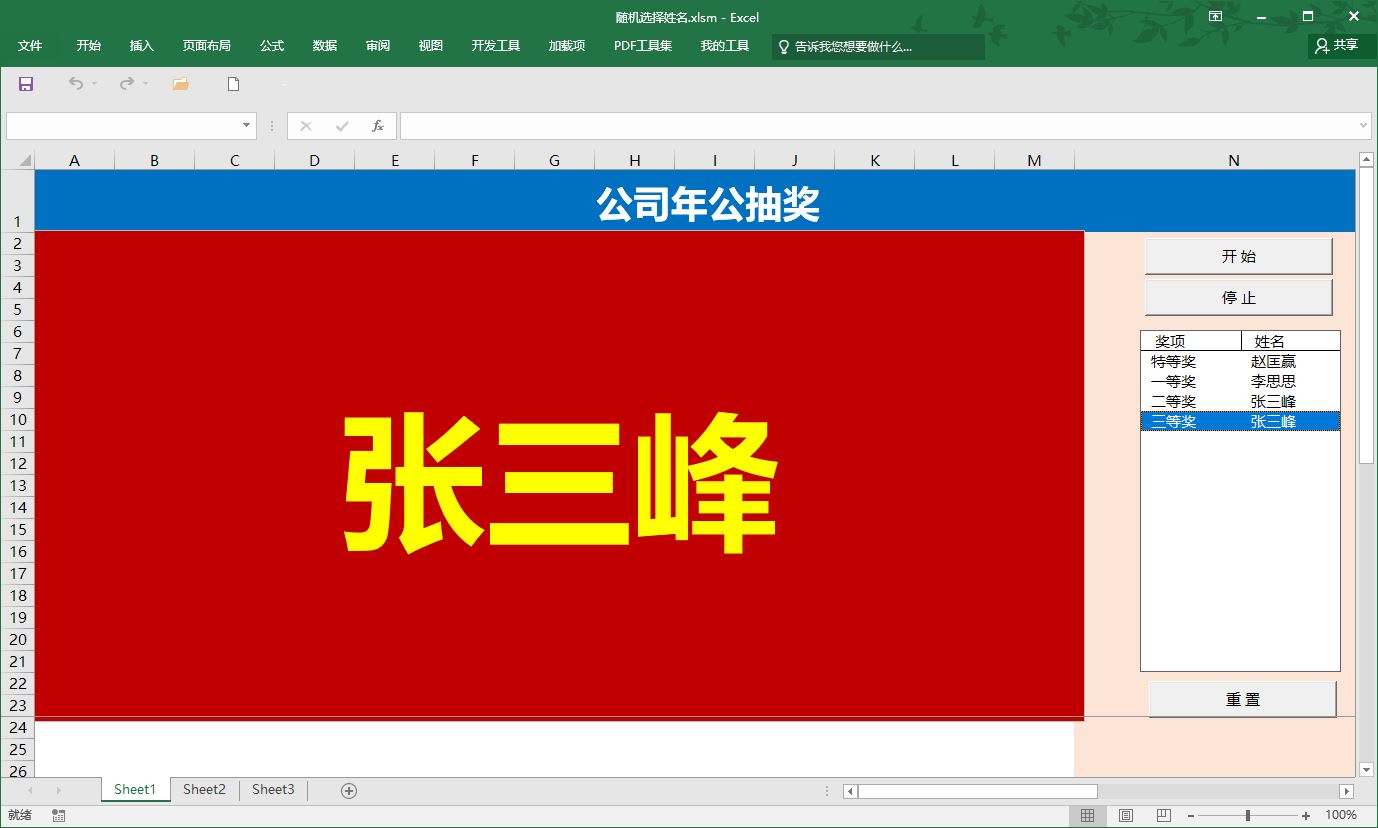Viewport: 1378px width, 828px height.
Task: Select the 二等奖 张三峰 list row
Action: [1240, 401]
